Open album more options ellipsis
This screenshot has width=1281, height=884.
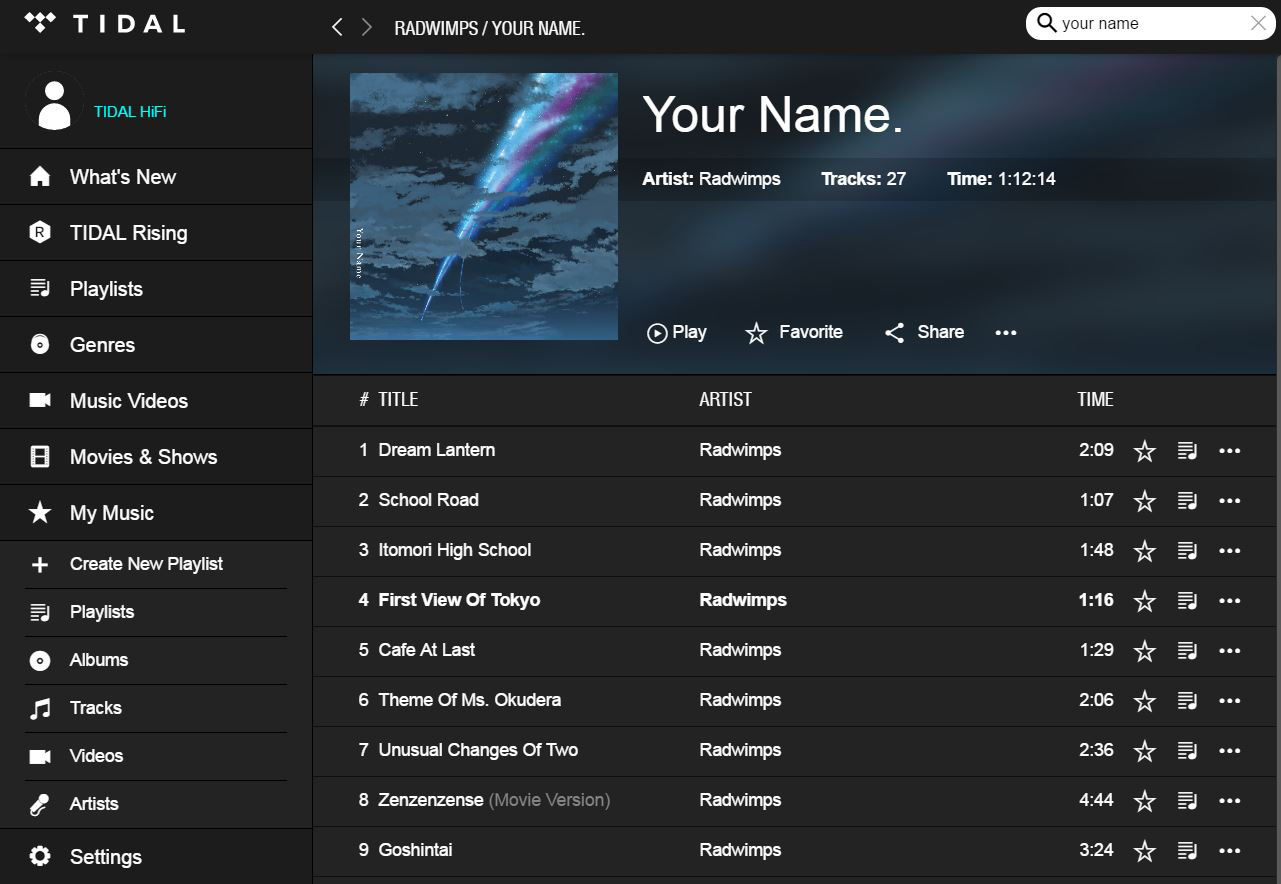click(1006, 333)
